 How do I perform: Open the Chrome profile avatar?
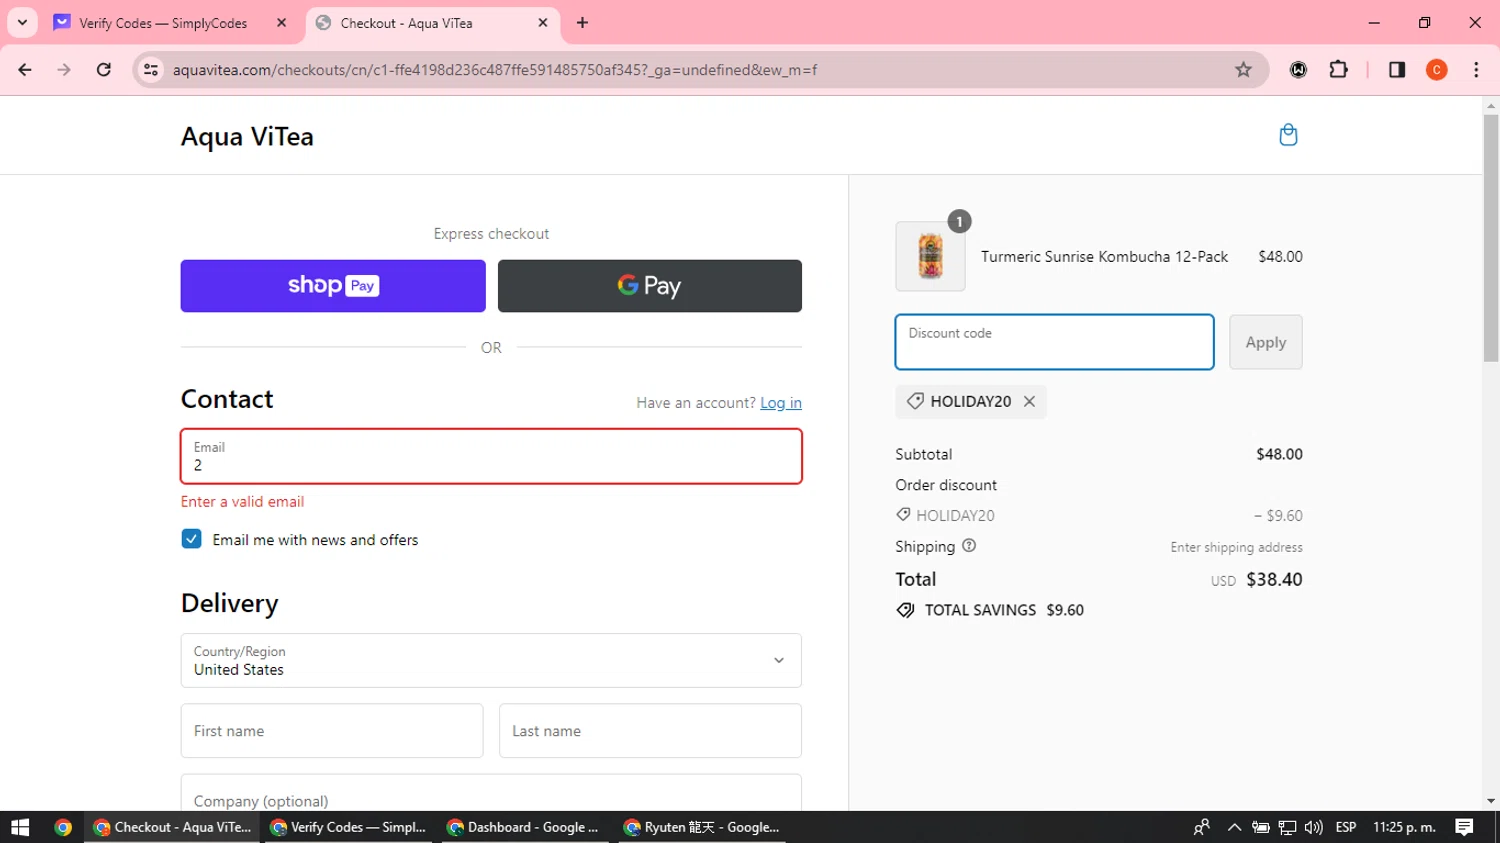1436,70
